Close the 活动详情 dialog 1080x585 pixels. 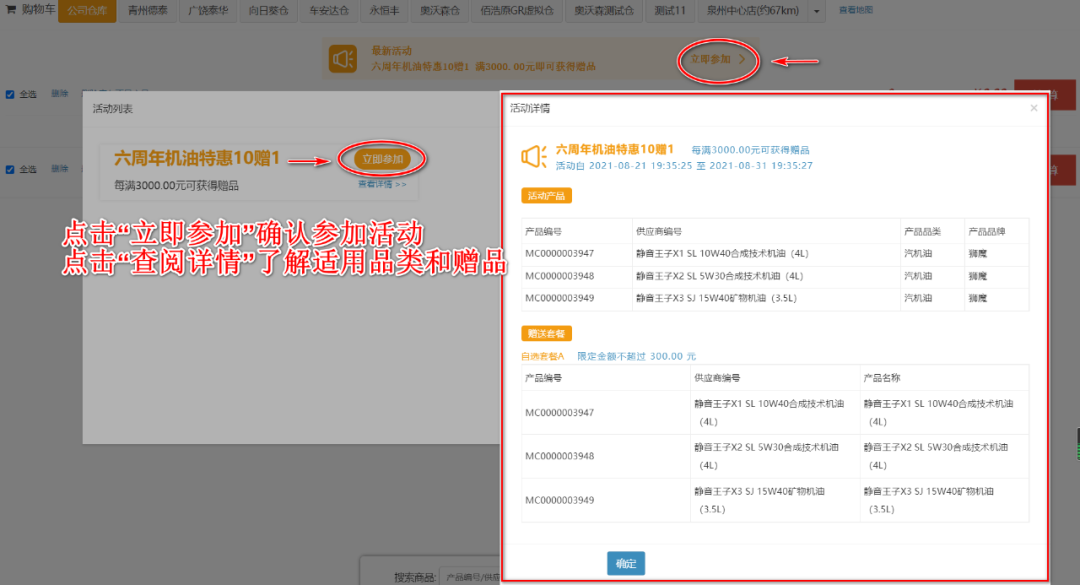coord(1033,108)
